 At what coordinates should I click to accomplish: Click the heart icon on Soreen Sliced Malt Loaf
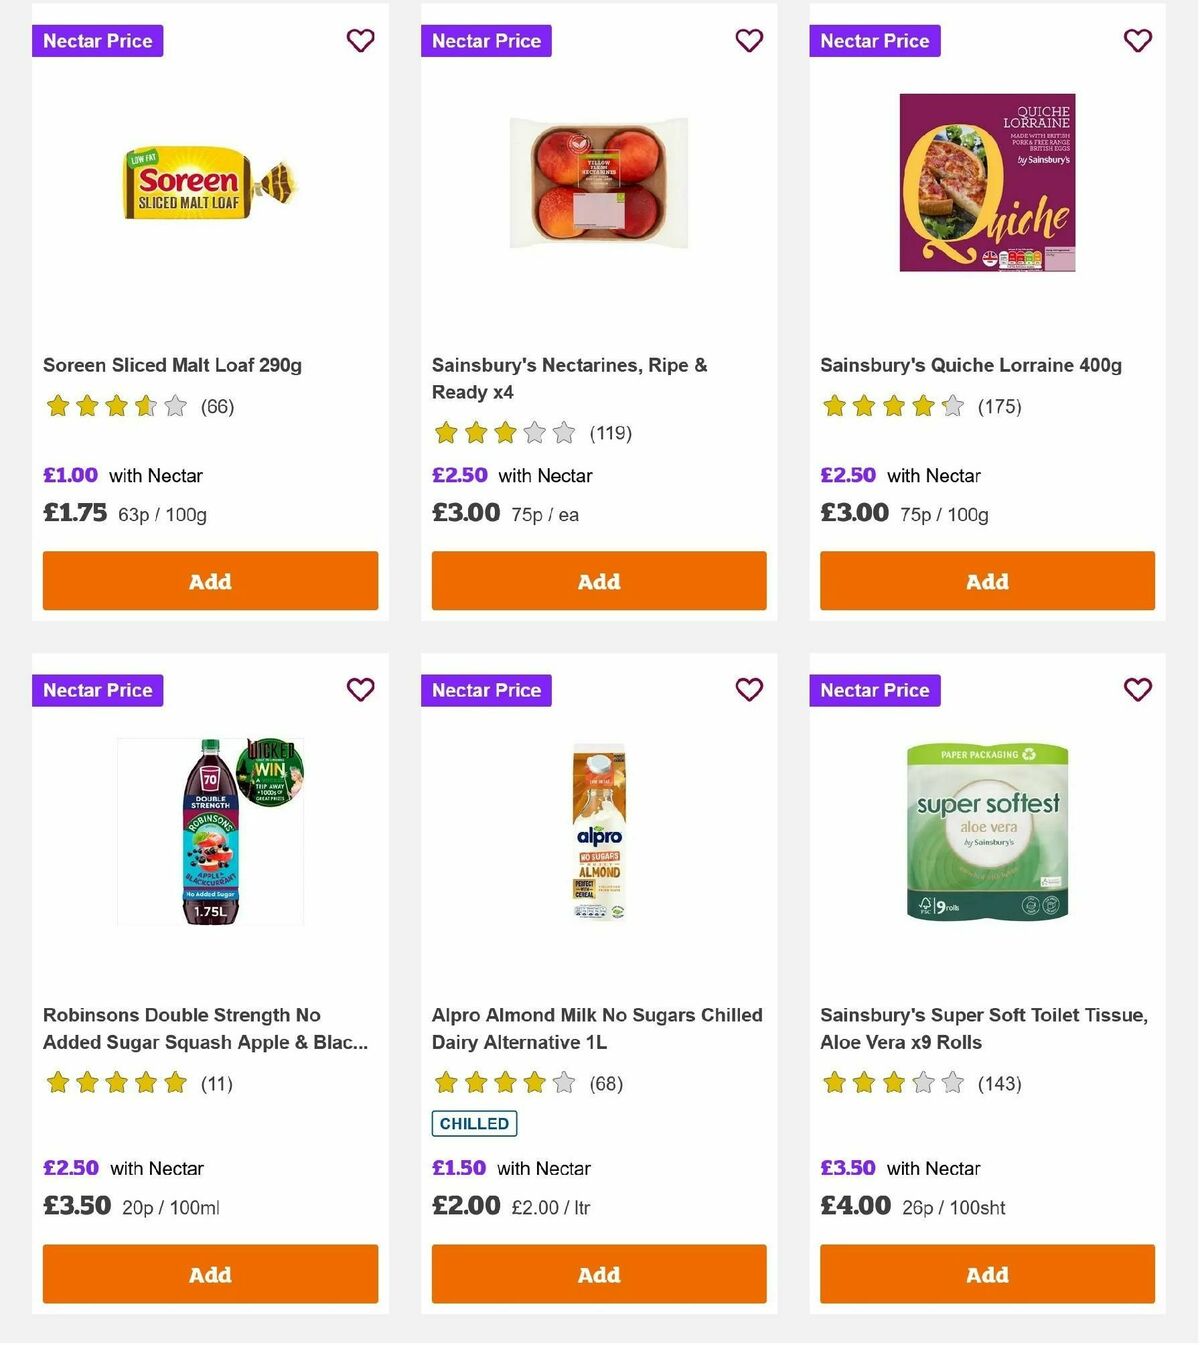point(360,40)
